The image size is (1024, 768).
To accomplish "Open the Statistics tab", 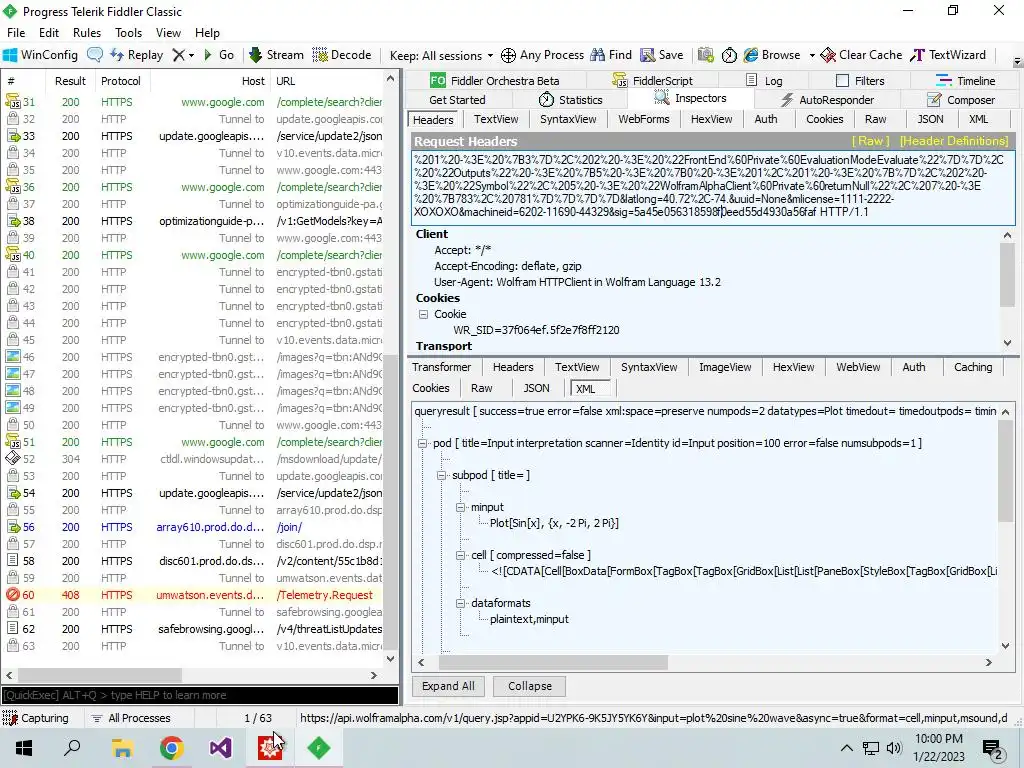I will pyautogui.click(x=570, y=100).
